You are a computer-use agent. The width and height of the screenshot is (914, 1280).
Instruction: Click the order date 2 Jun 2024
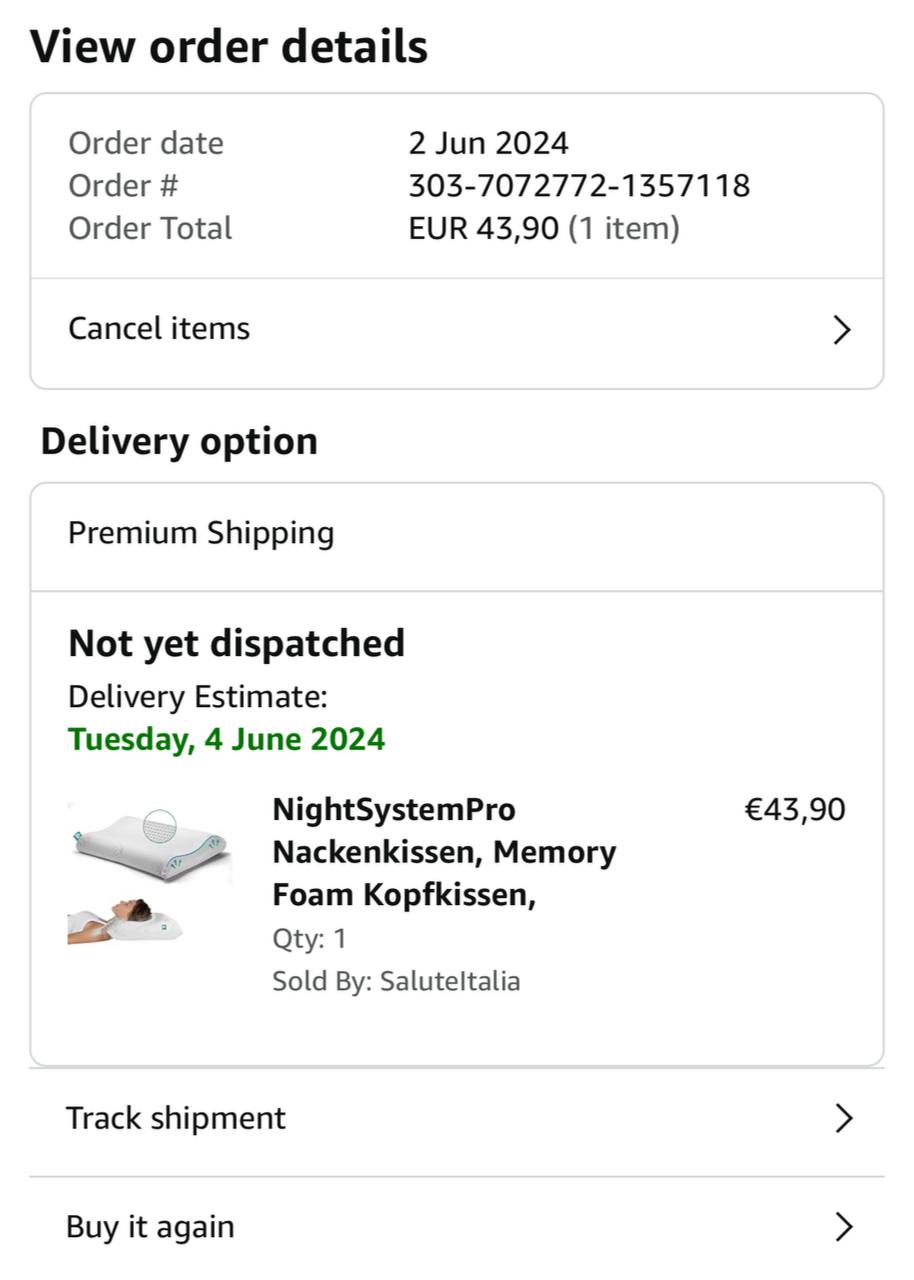pyautogui.click(x=488, y=143)
